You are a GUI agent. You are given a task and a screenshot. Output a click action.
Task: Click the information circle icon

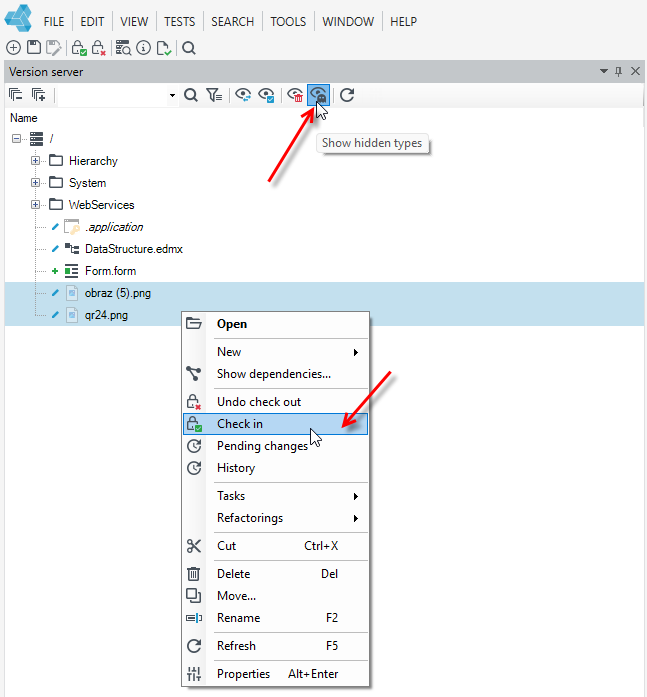click(x=144, y=48)
